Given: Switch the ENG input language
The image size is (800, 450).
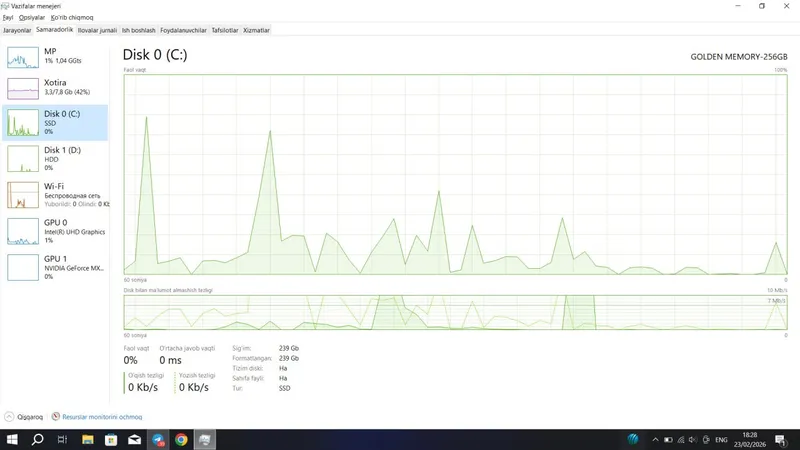Looking at the screenshot, I should click(721, 439).
